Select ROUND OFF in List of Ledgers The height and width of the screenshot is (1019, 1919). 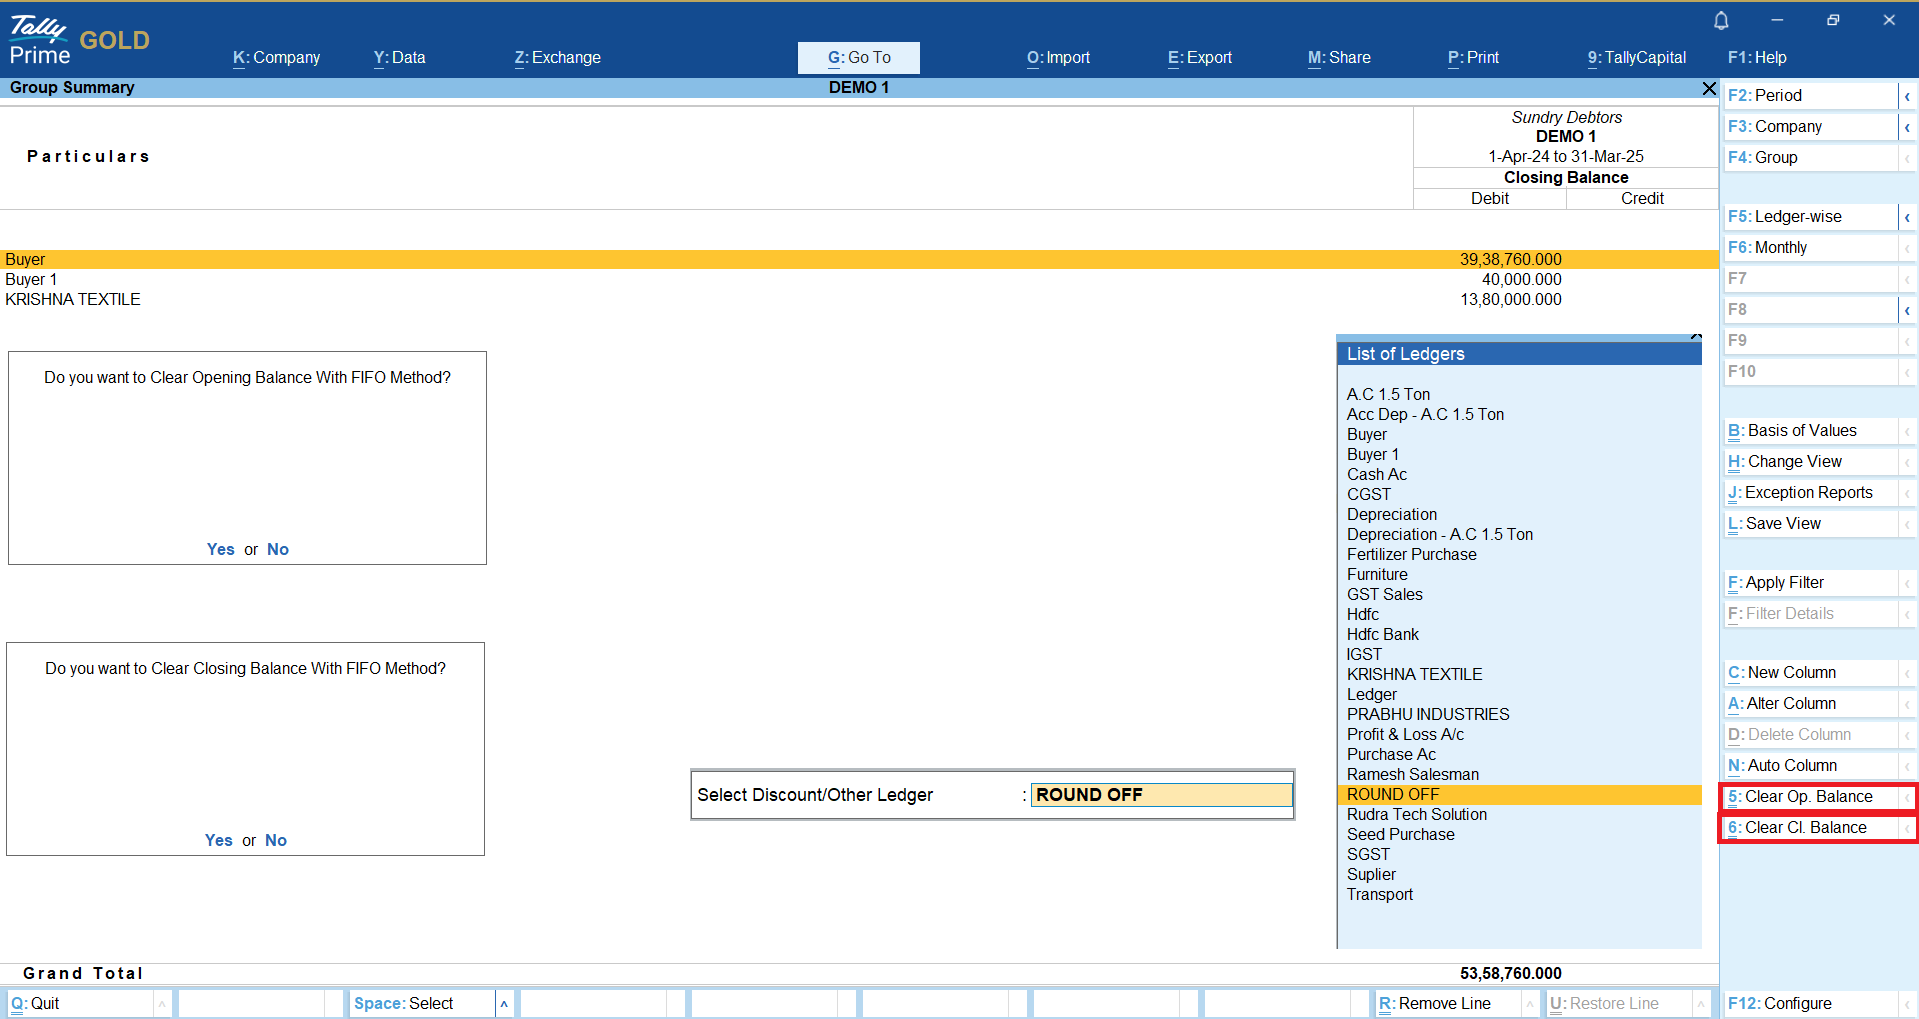pyautogui.click(x=1393, y=795)
